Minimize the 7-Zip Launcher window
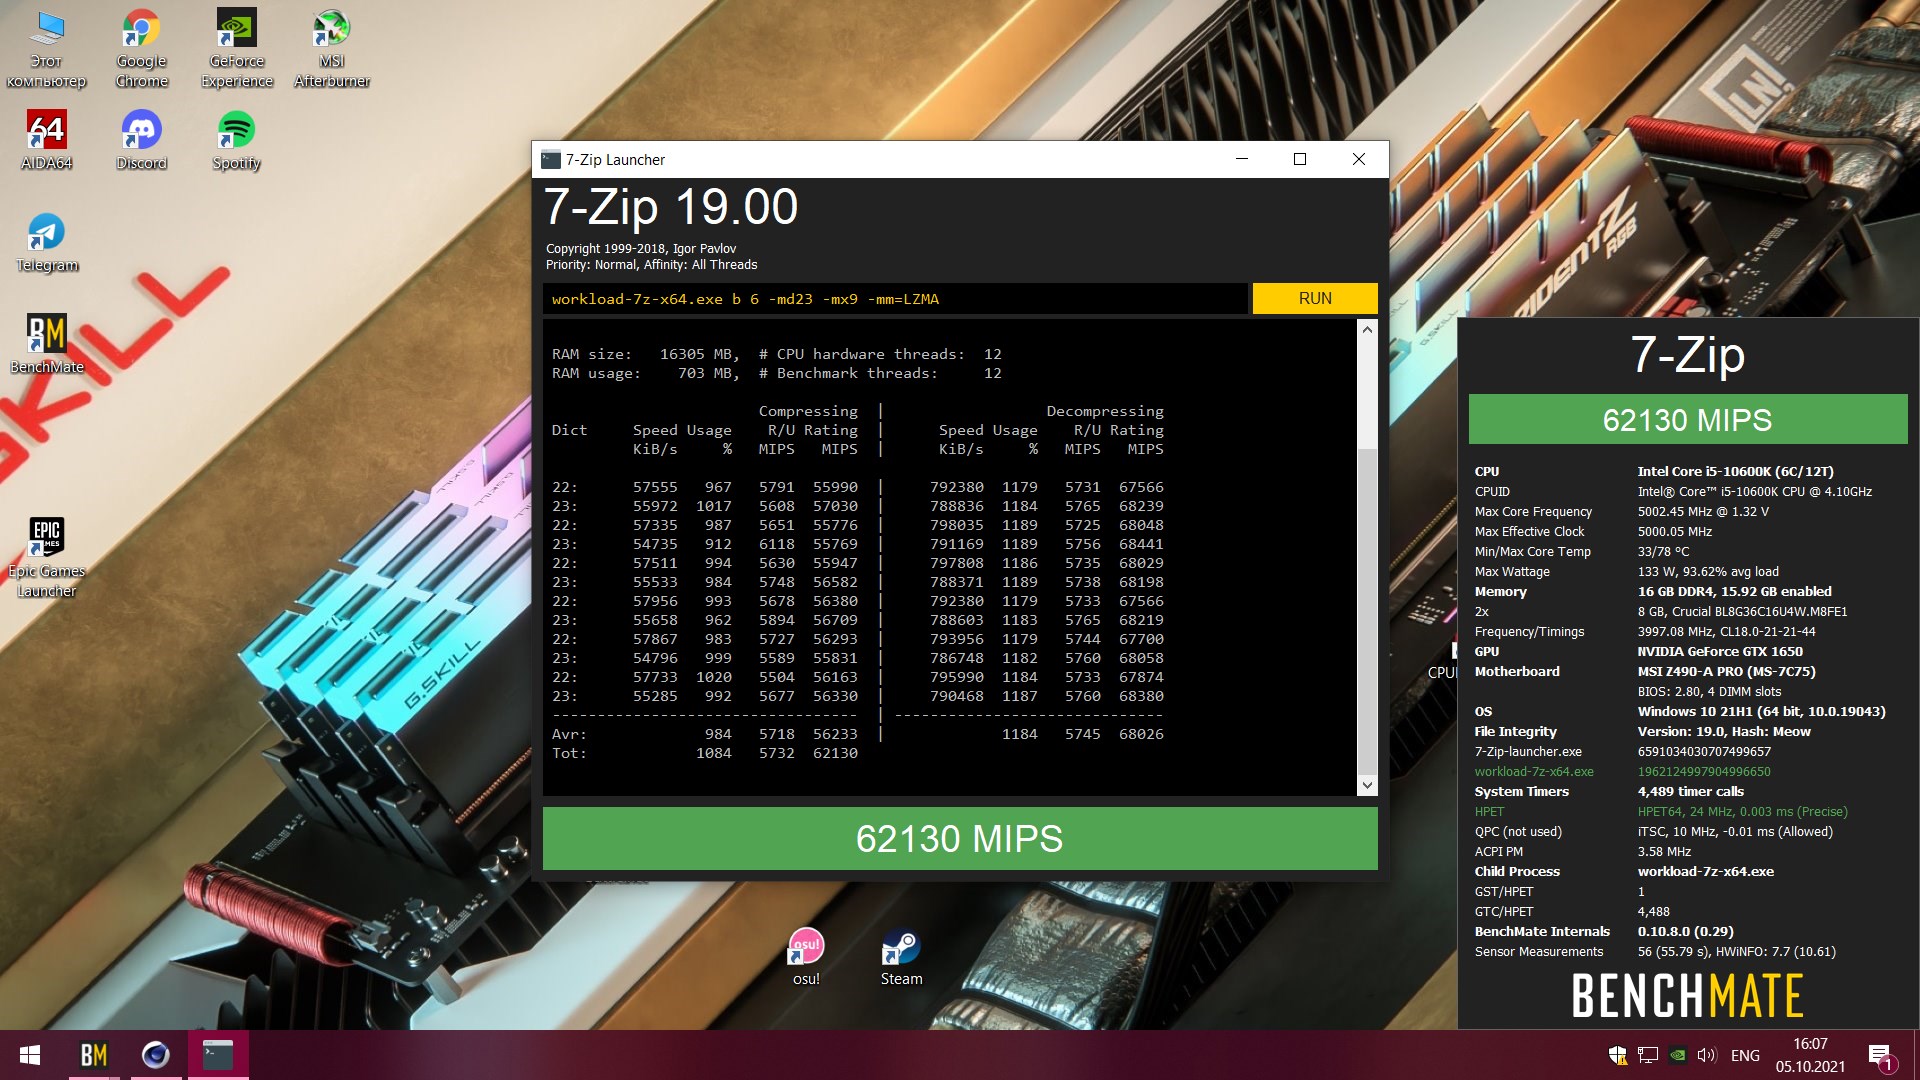 click(x=1242, y=159)
